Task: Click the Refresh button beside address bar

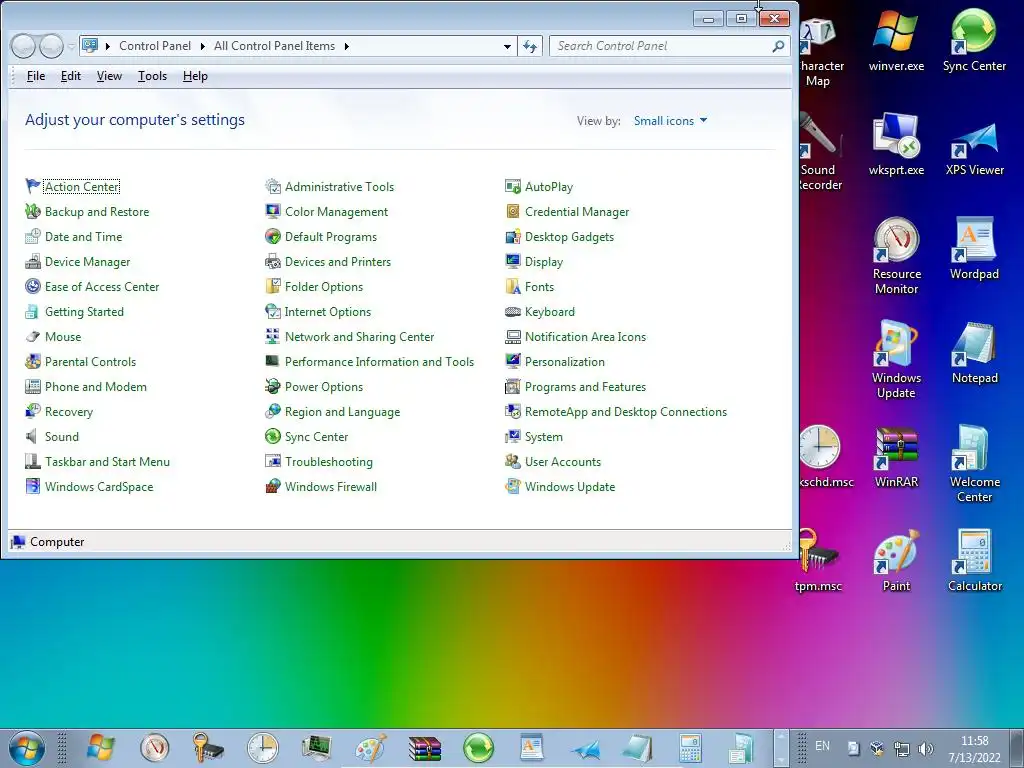Action: coord(530,46)
